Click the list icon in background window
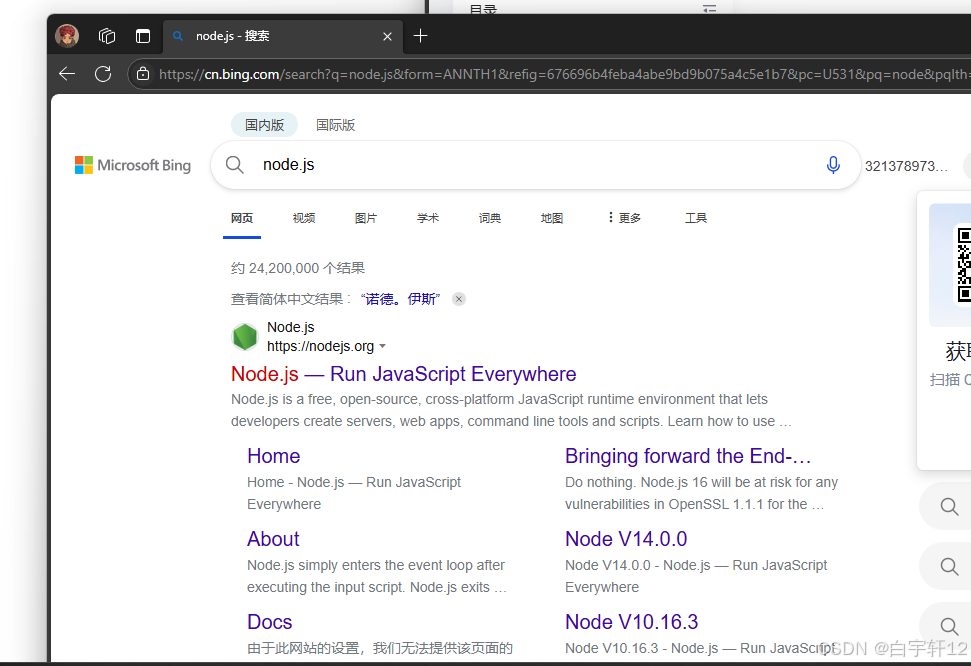 tap(710, 9)
